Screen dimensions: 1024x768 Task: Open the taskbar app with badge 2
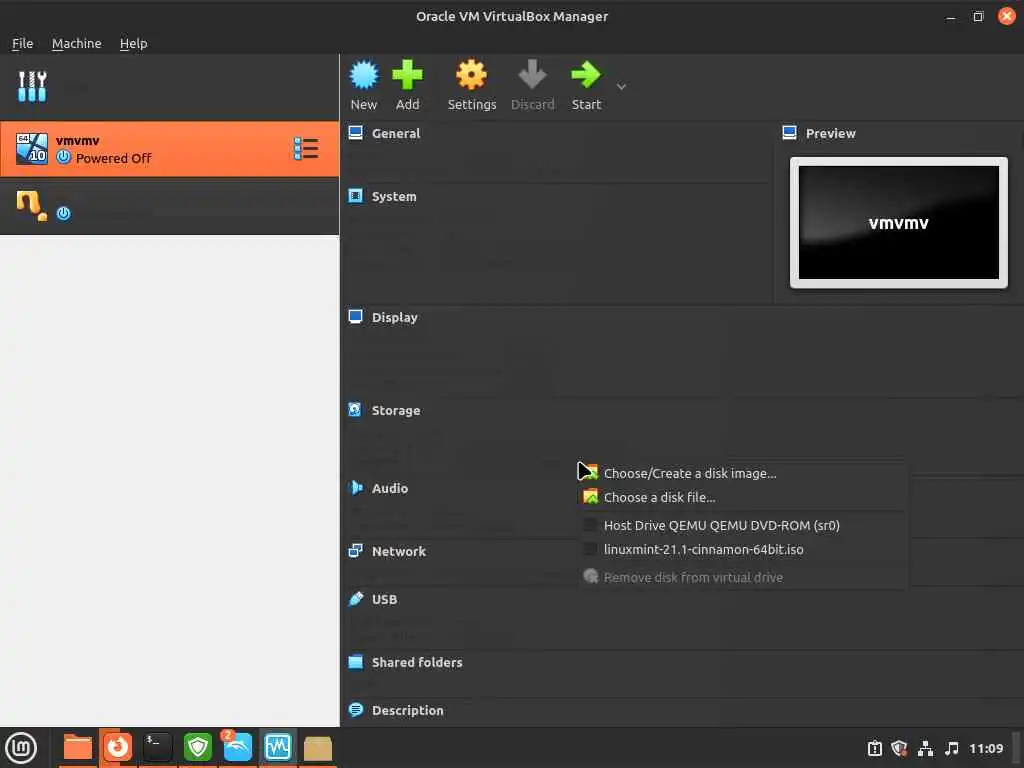pyautogui.click(x=237, y=746)
